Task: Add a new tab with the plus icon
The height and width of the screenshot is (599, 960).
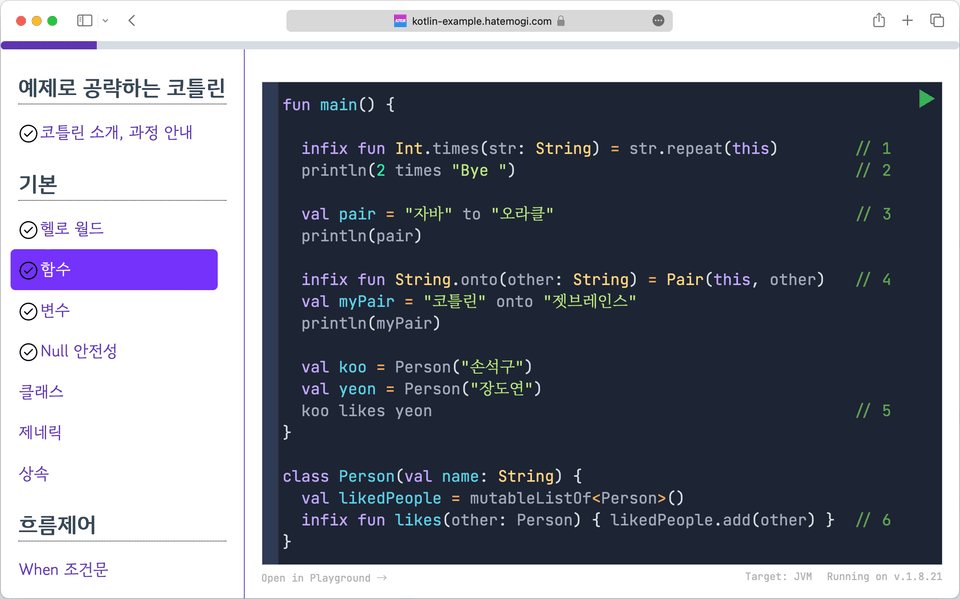Action: 907,21
